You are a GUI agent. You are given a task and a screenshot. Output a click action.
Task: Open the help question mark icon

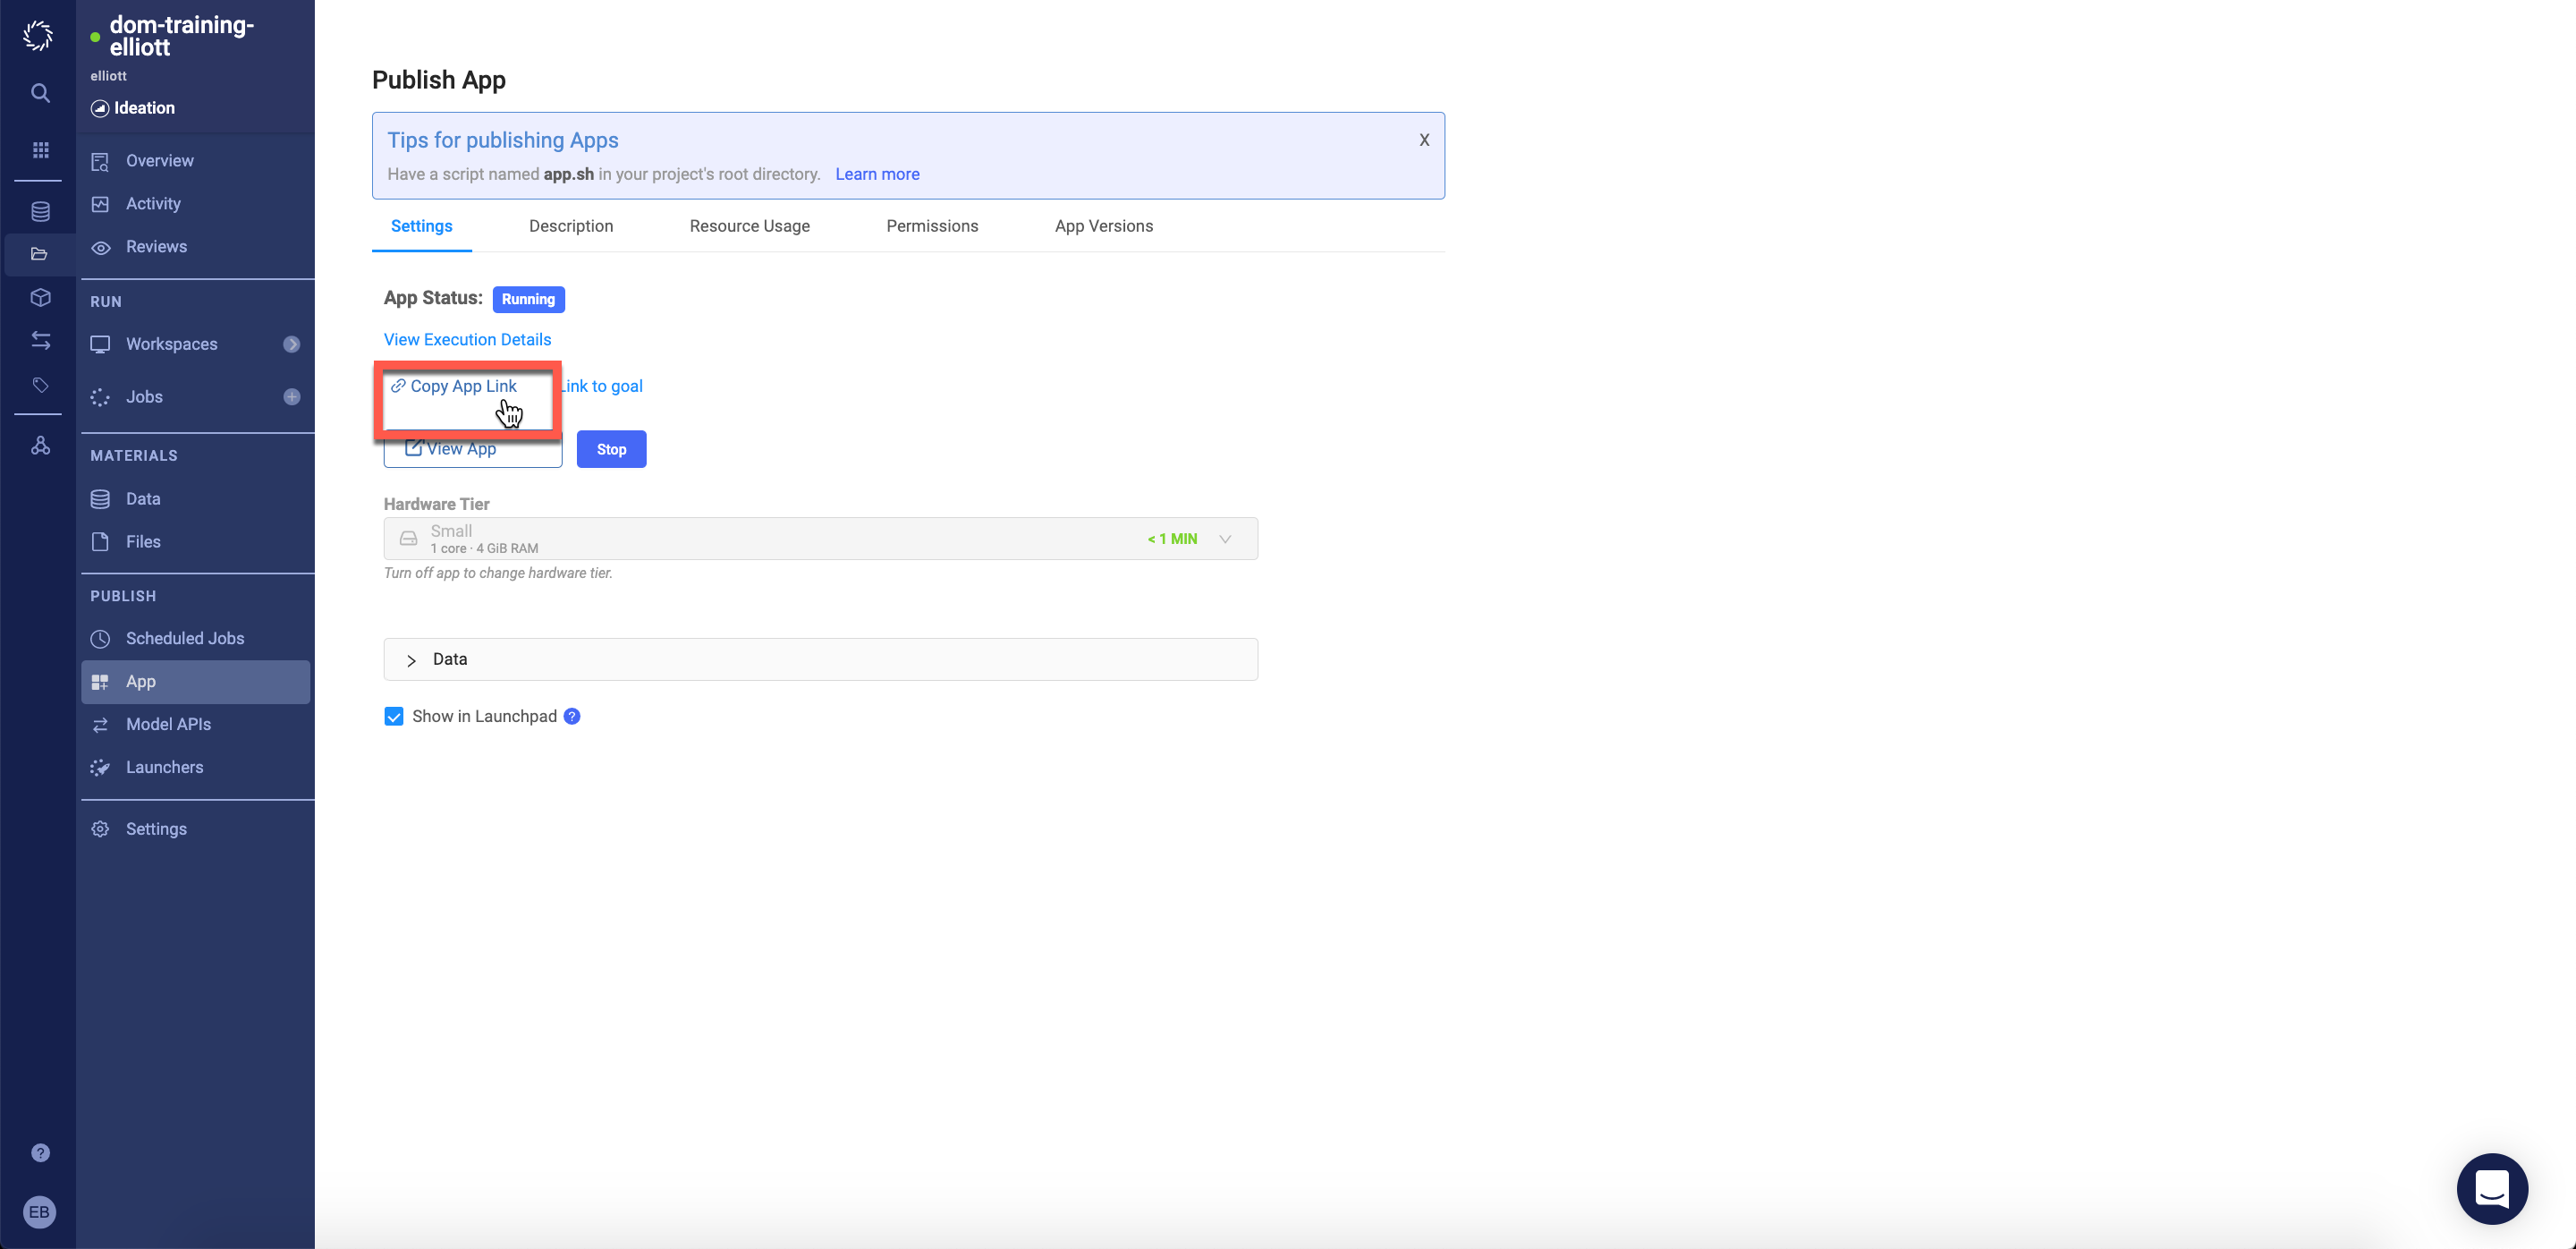point(40,1153)
